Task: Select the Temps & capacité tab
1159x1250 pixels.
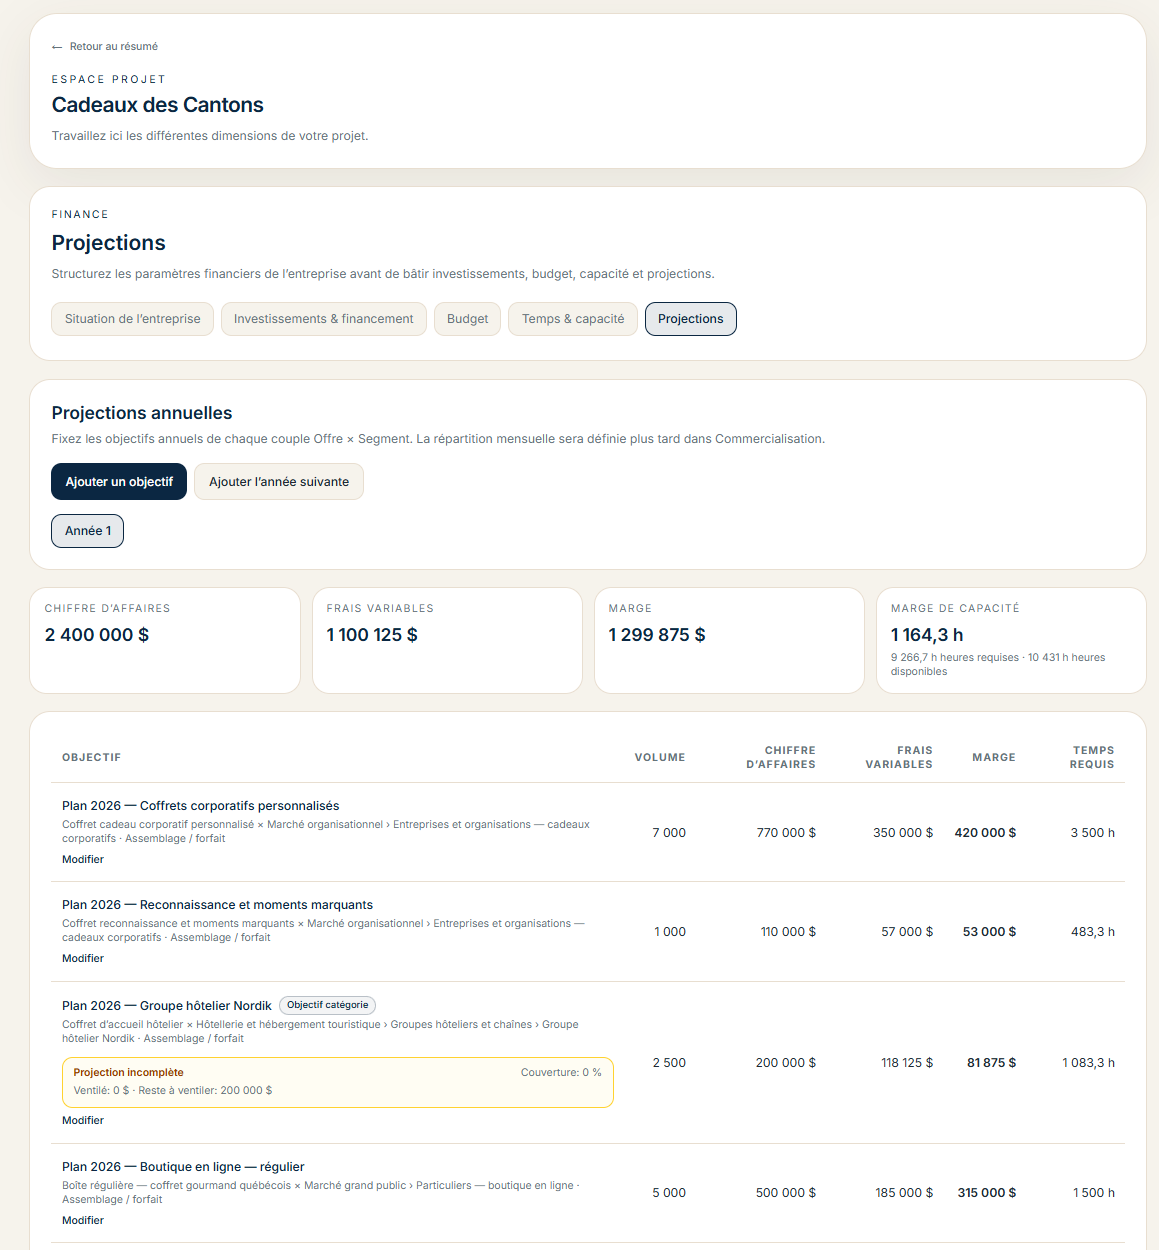Action: click(573, 319)
